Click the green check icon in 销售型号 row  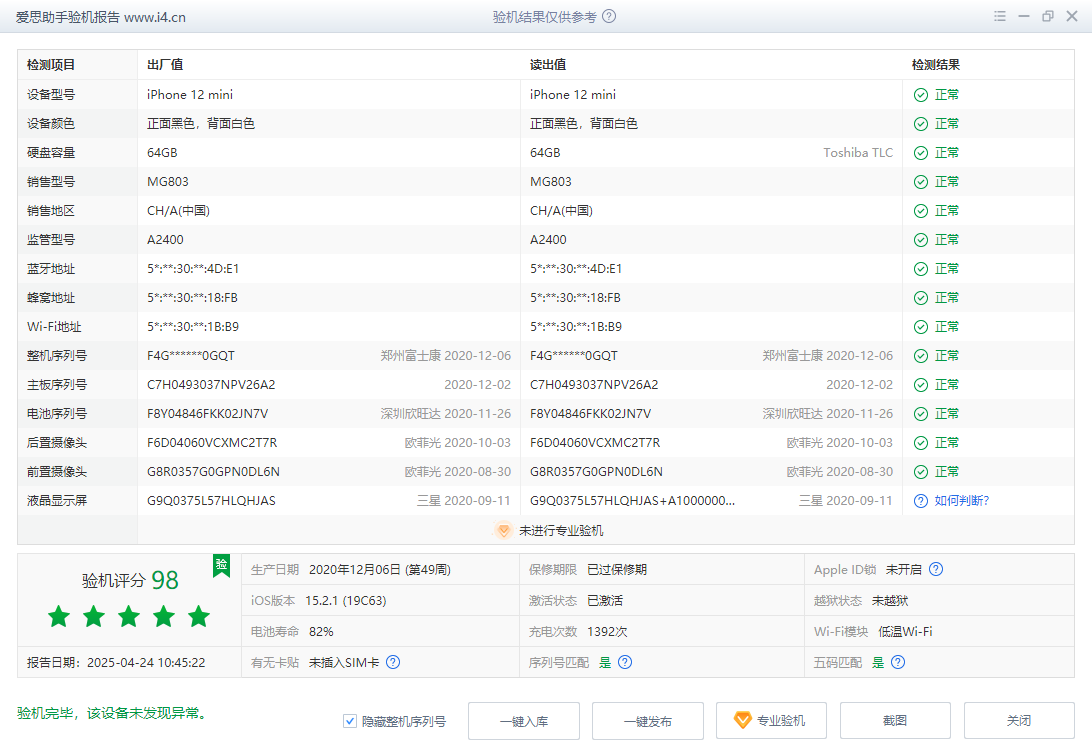click(x=921, y=182)
